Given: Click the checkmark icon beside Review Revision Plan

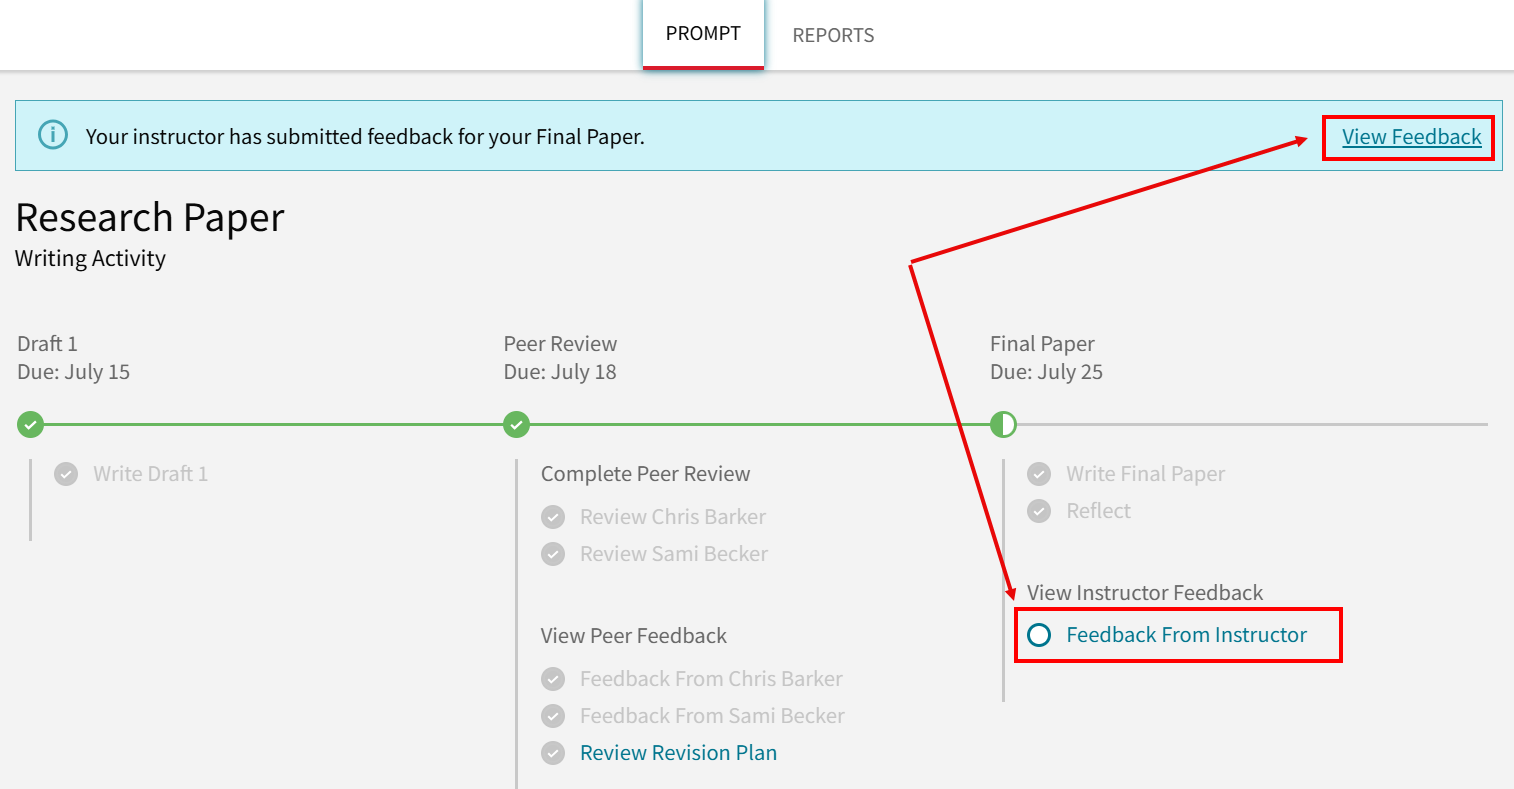Looking at the screenshot, I should [x=553, y=753].
